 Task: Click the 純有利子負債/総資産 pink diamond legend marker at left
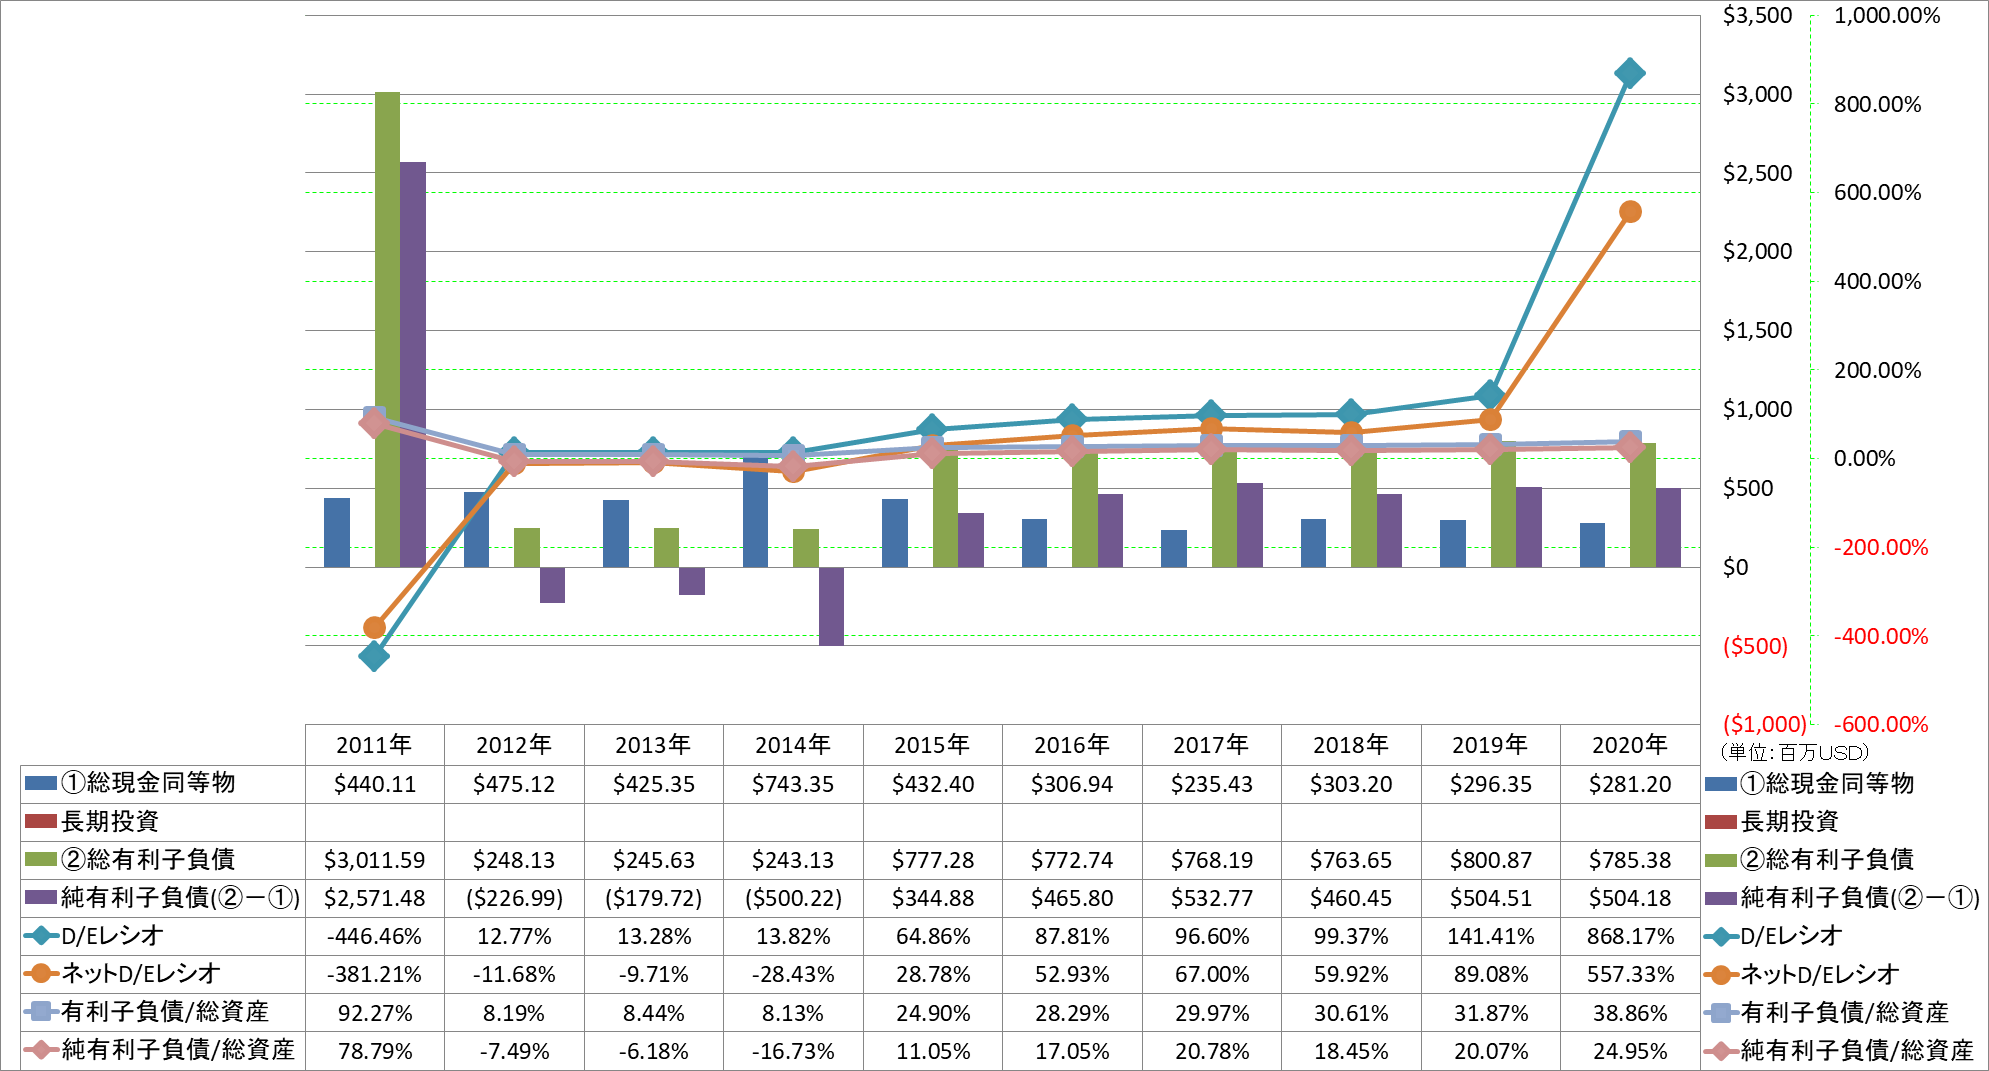click(x=41, y=1050)
